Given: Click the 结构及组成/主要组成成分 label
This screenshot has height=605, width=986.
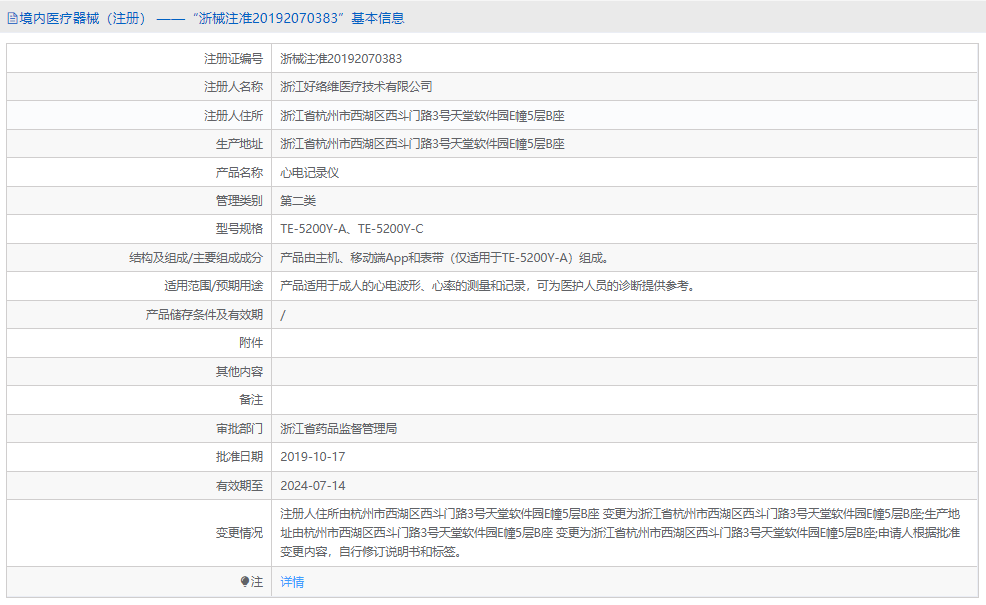Looking at the screenshot, I should click(196, 258).
